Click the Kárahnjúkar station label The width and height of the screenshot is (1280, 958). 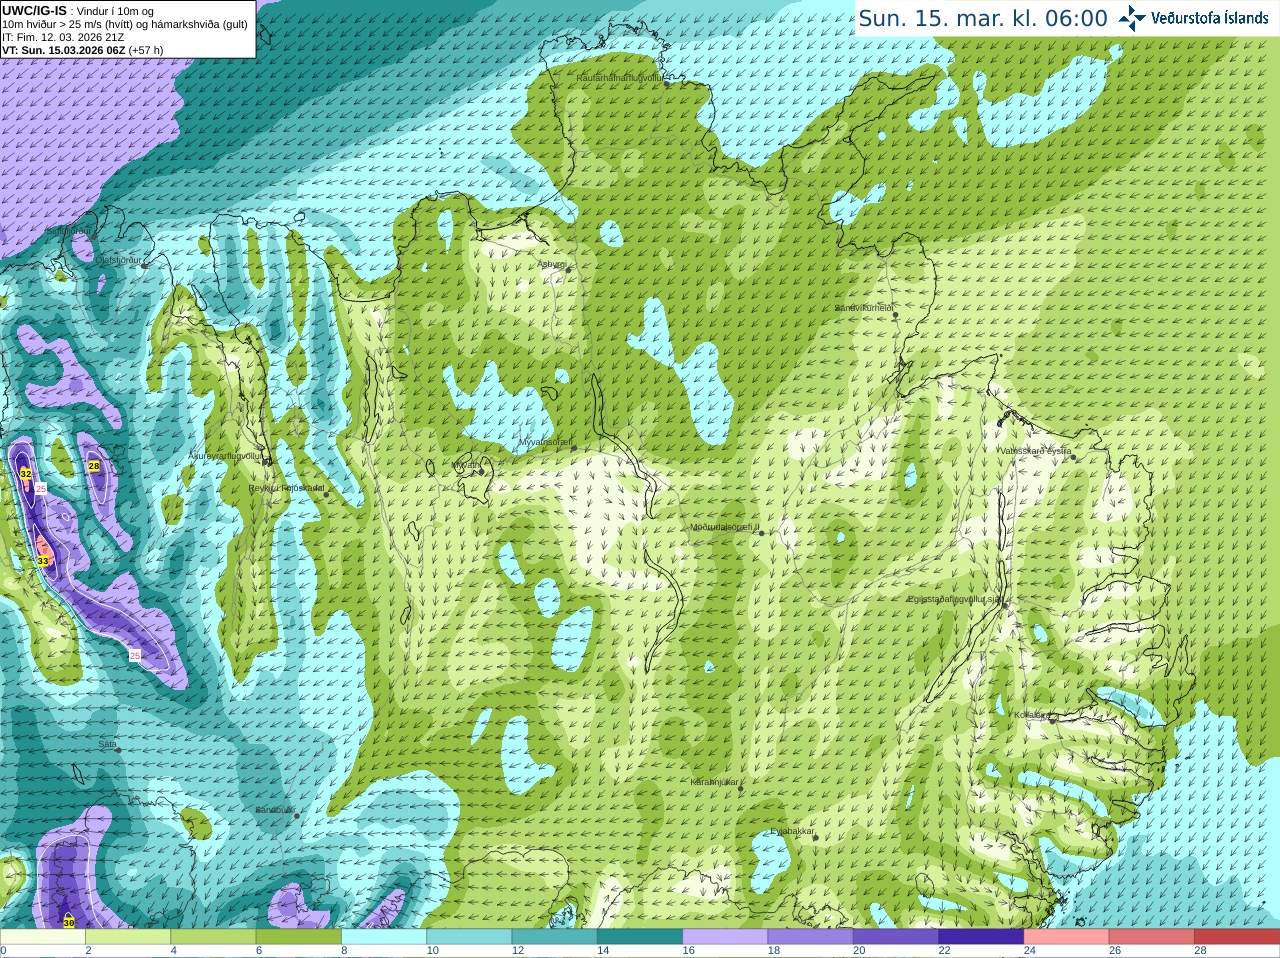pyautogui.click(x=715, y=782)
